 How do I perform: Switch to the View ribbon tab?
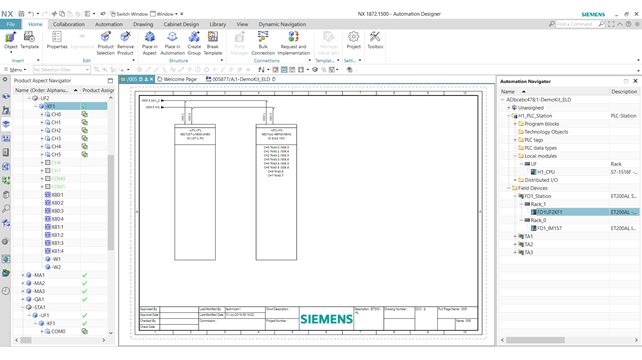242,24
